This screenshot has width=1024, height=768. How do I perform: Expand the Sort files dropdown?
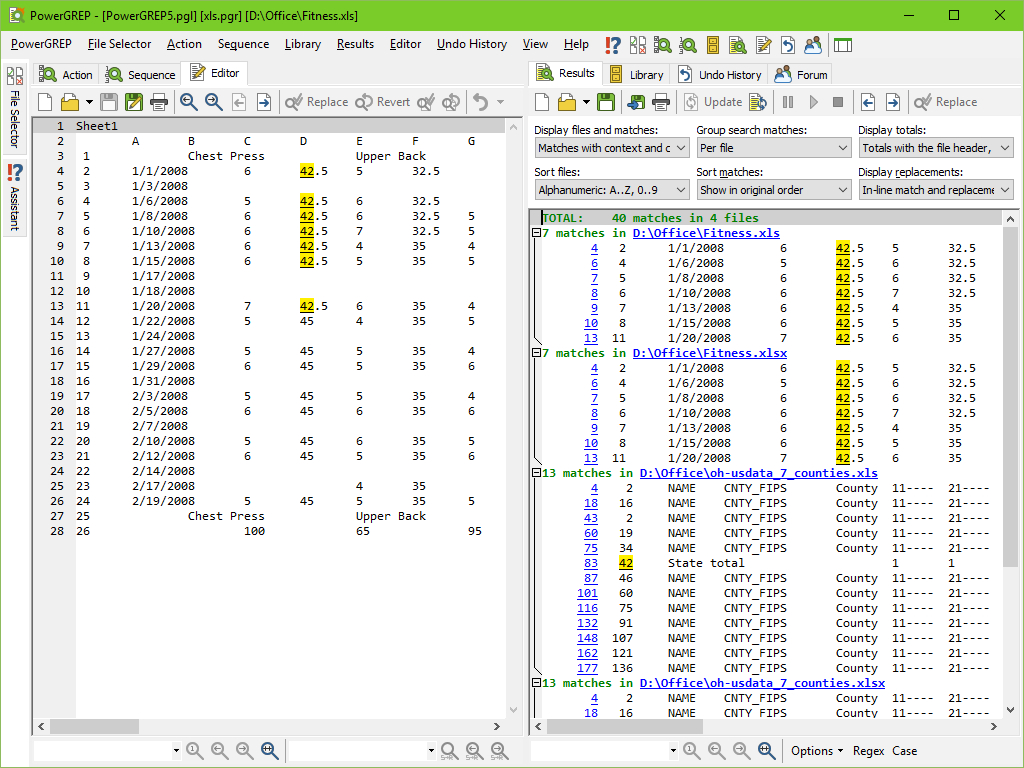pos(611,190)
